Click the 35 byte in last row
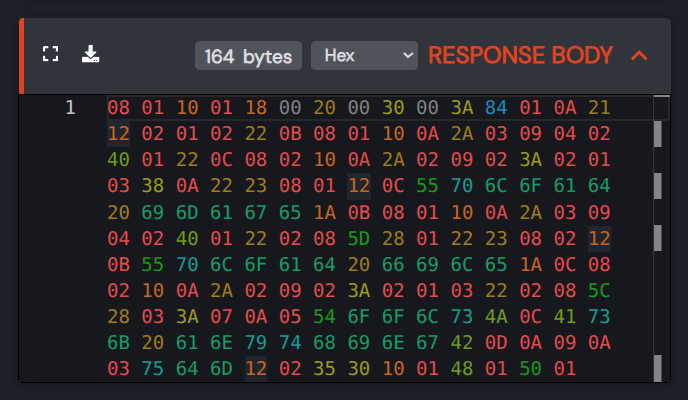The width and height of the screenshot is (688, 400). tap(324, 367)
